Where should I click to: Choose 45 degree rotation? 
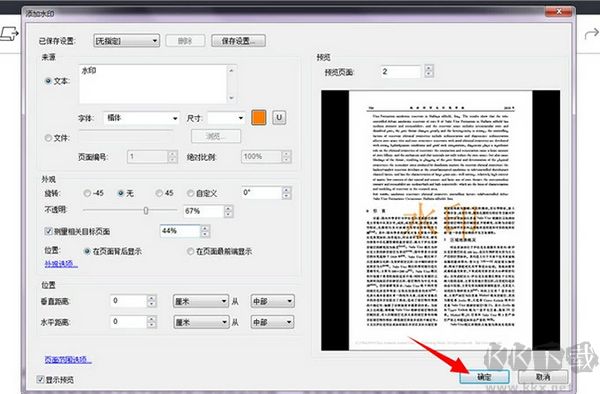coord(159,193)
